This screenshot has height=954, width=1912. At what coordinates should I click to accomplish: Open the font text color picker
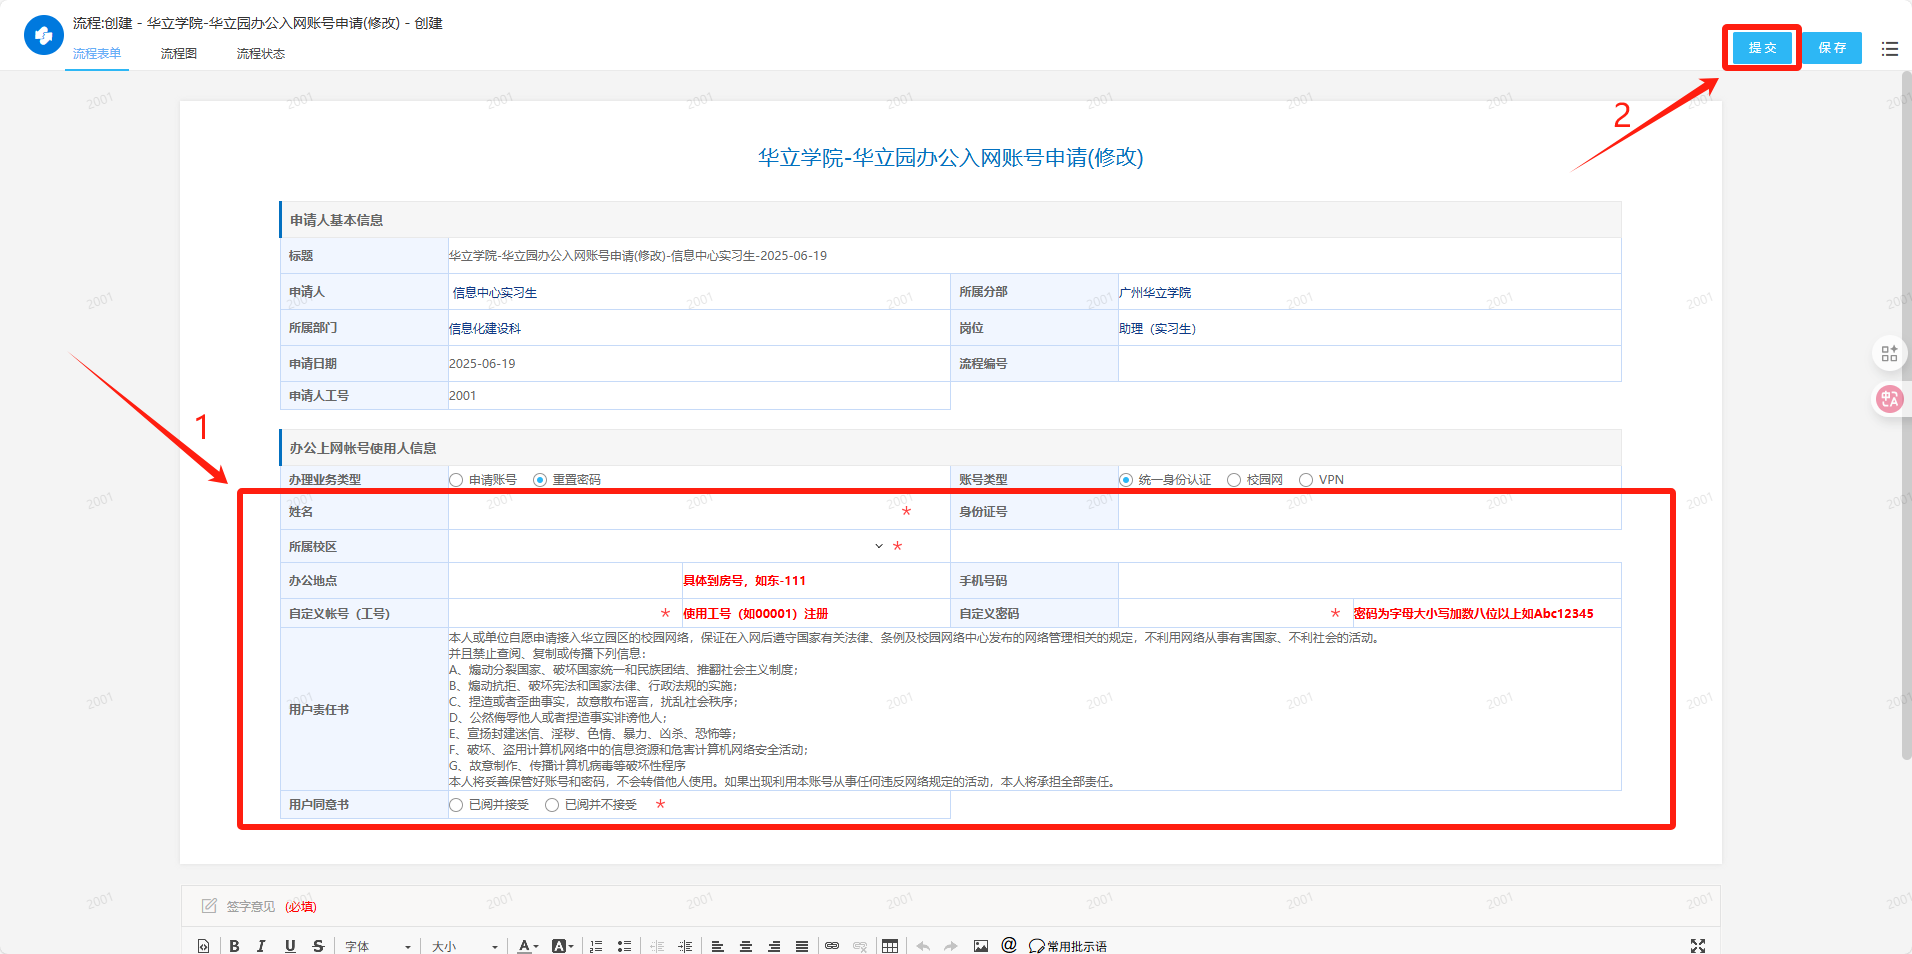527,946
